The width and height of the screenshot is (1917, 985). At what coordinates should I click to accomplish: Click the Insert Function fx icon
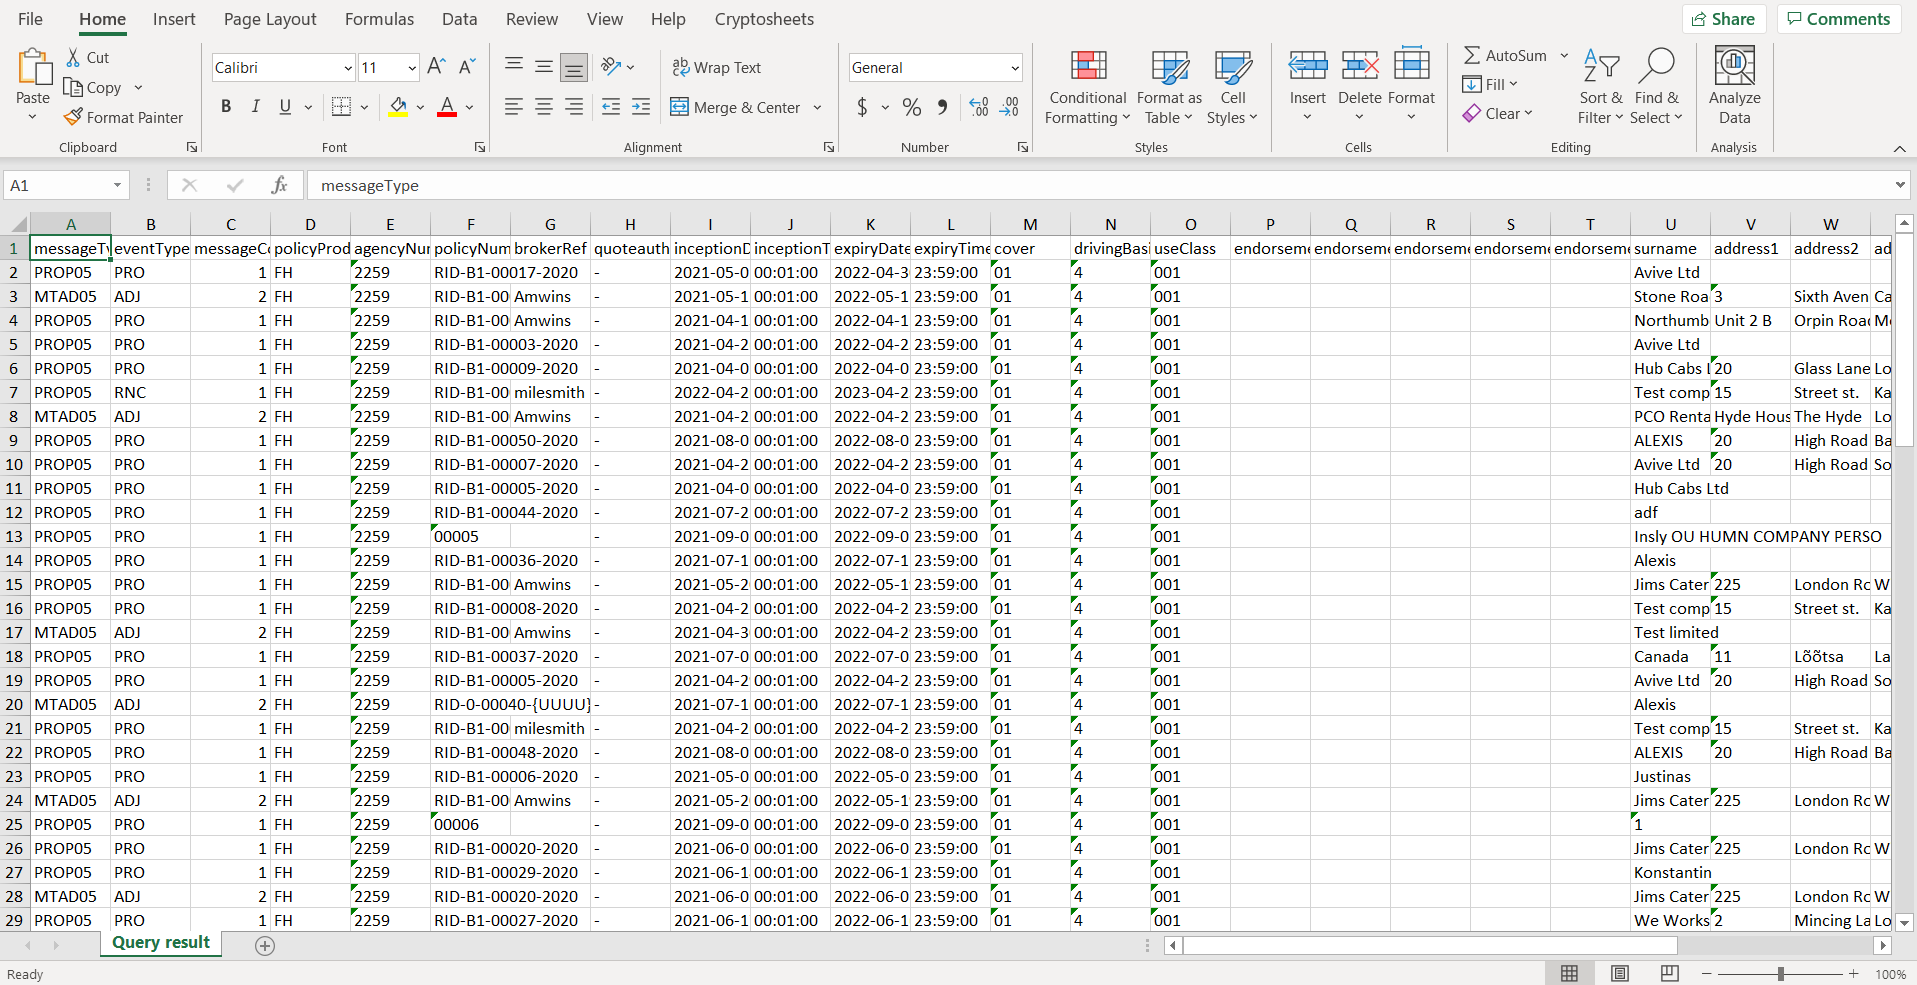pyautogui.click(x=279, y=185)
